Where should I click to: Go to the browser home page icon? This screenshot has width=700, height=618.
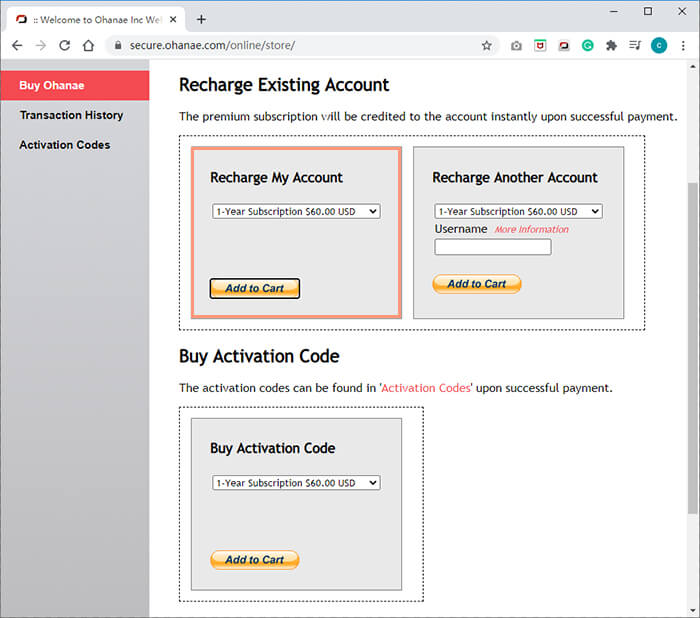click(x=89, y=45)
